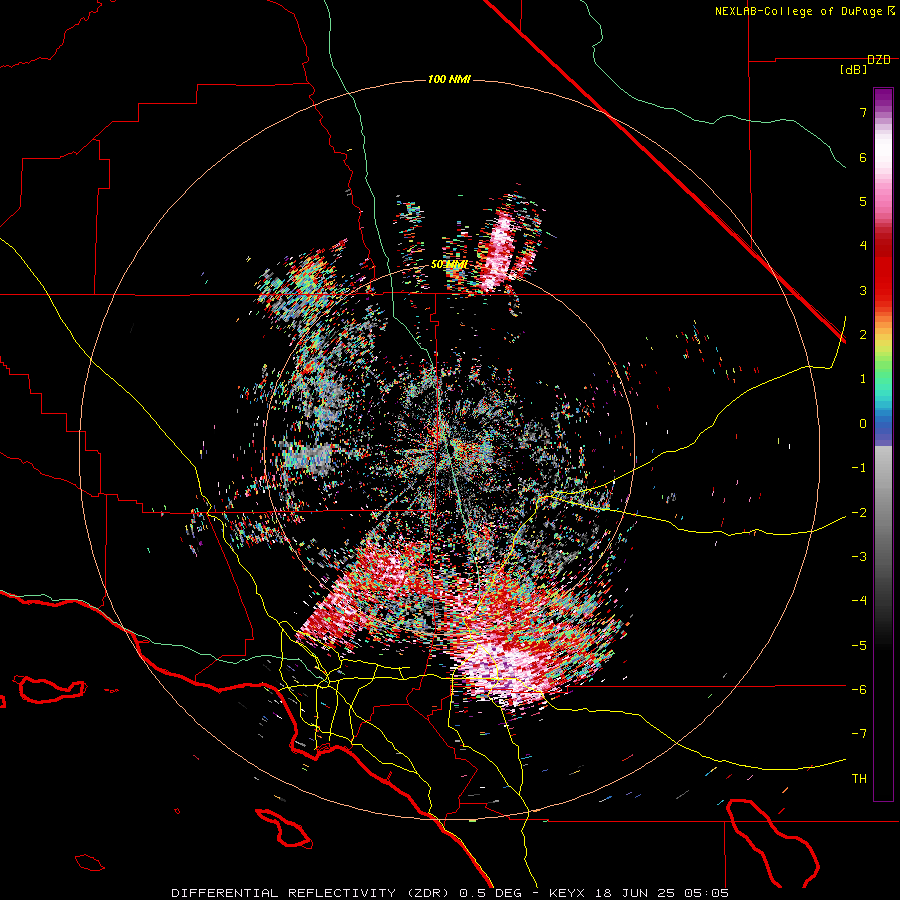Click the "[dB]" unit label
The image size is (900, 900).
click(x=854, y=69)
